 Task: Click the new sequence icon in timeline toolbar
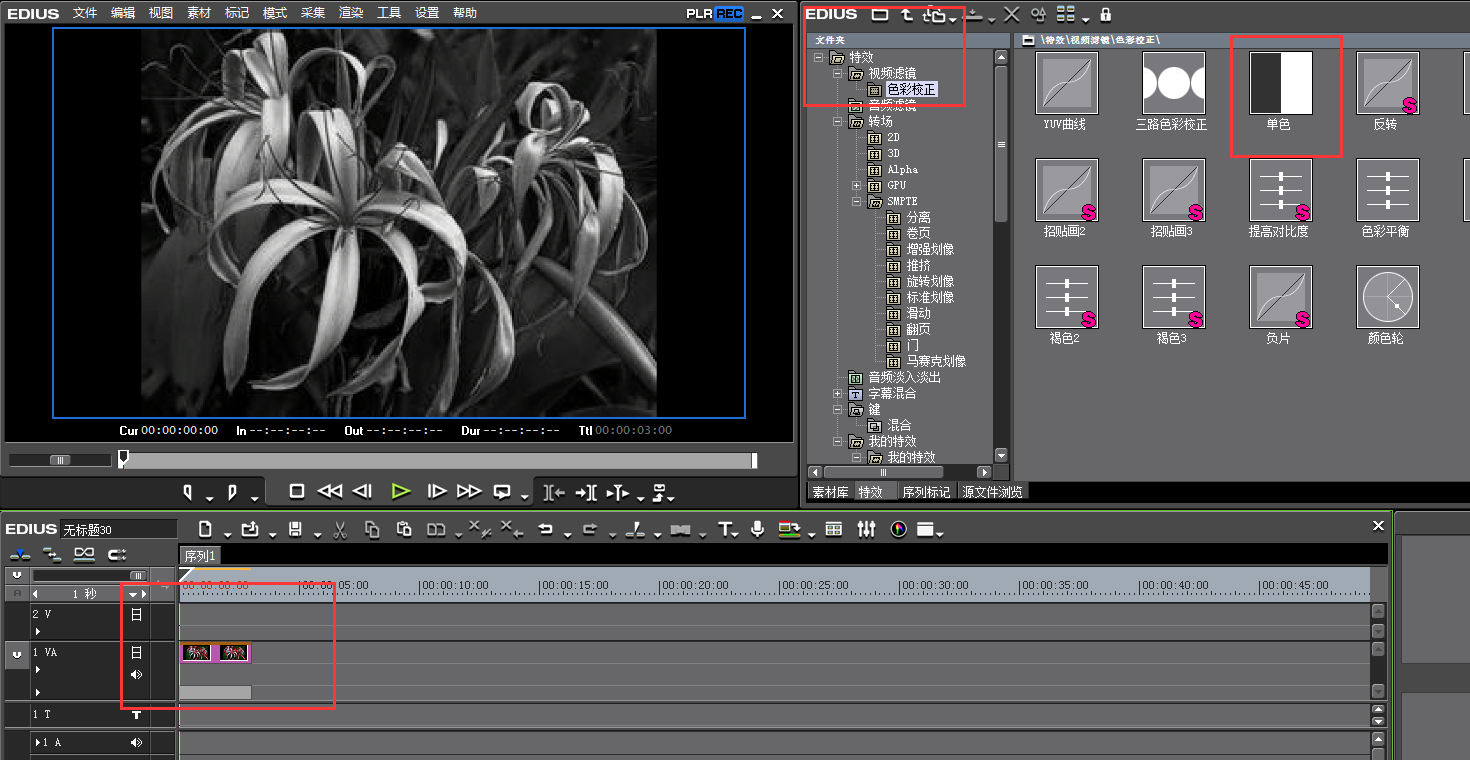[x=205, y=529]
